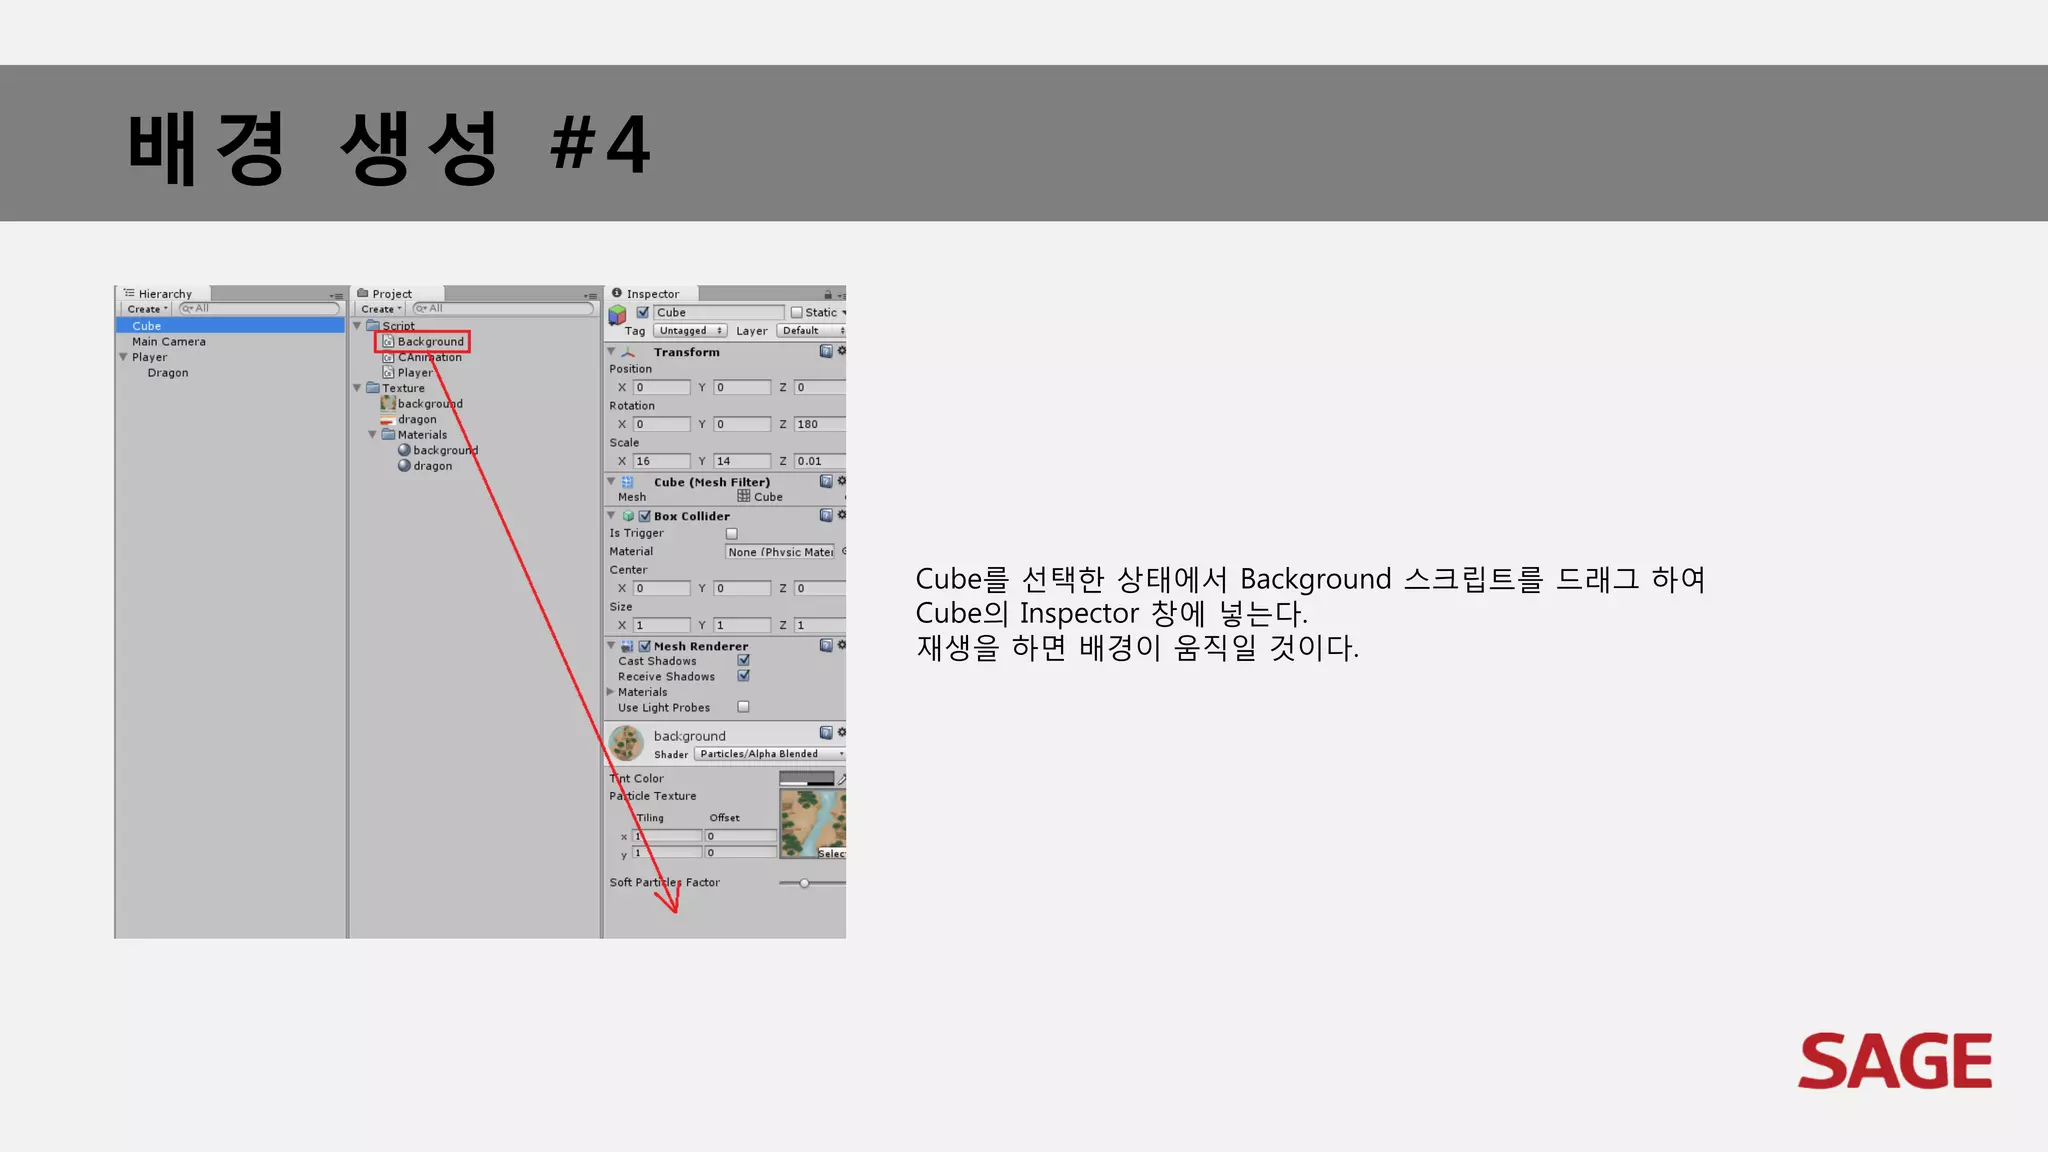
Task: Click the Hierarchy search field
Action: click(260, 309)
